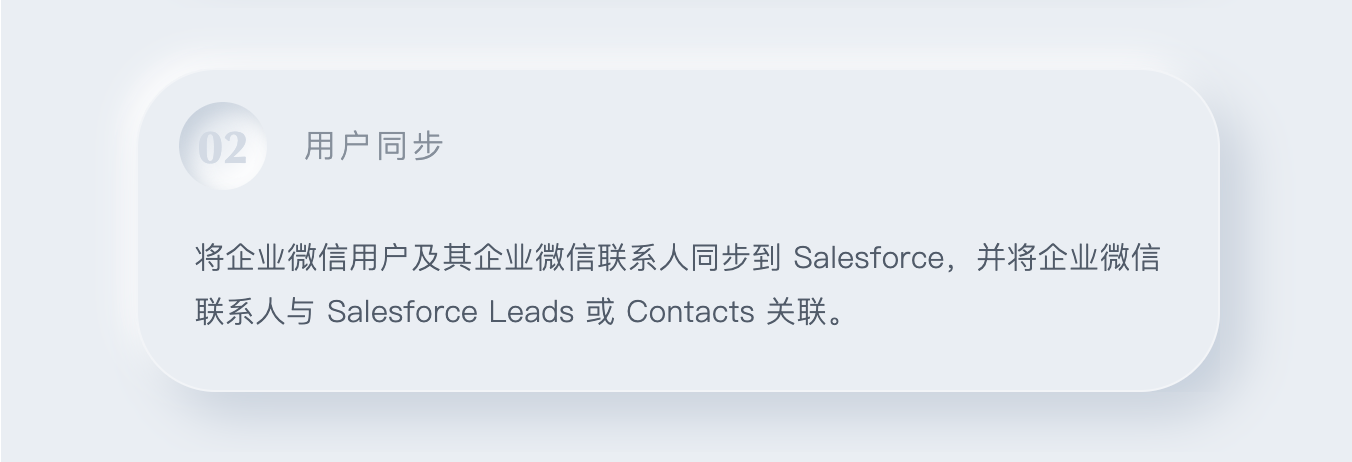Select the 用户同步 card heading

click(373, 147)
